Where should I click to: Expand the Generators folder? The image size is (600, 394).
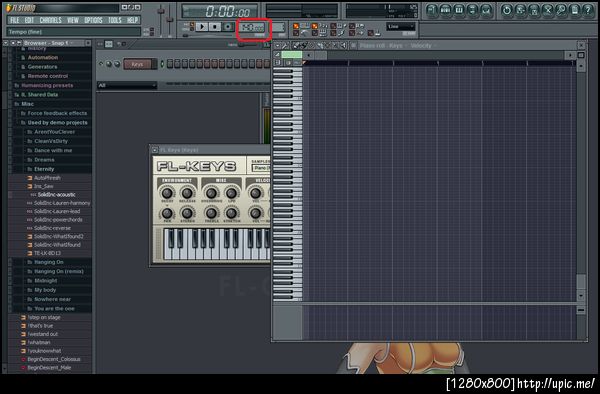tap(42, 67)
